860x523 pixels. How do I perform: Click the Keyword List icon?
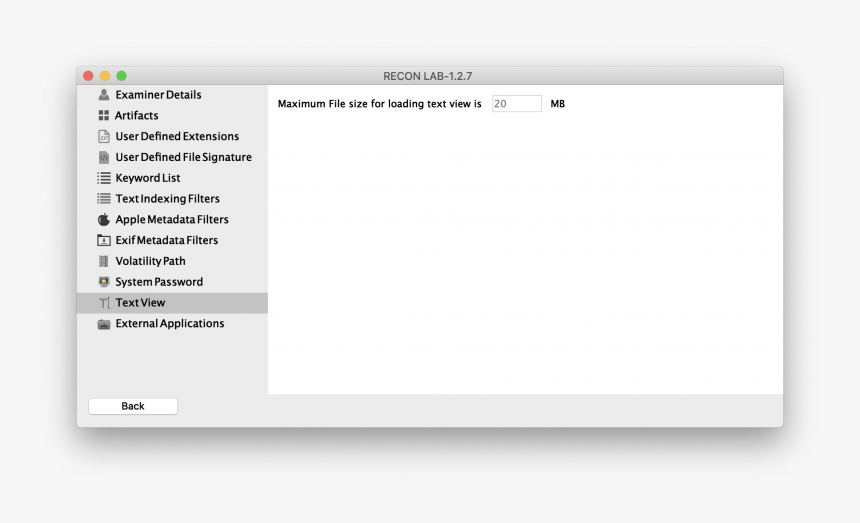104,178
